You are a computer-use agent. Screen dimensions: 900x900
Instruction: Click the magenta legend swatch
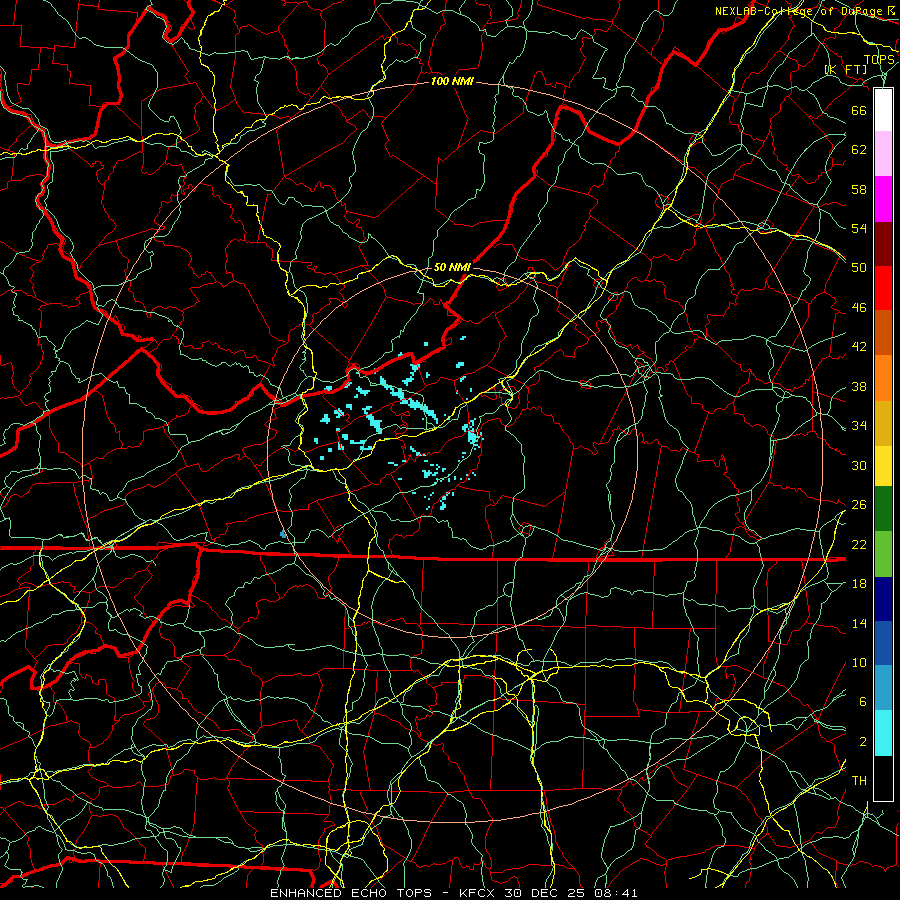[x=883, y=199]
